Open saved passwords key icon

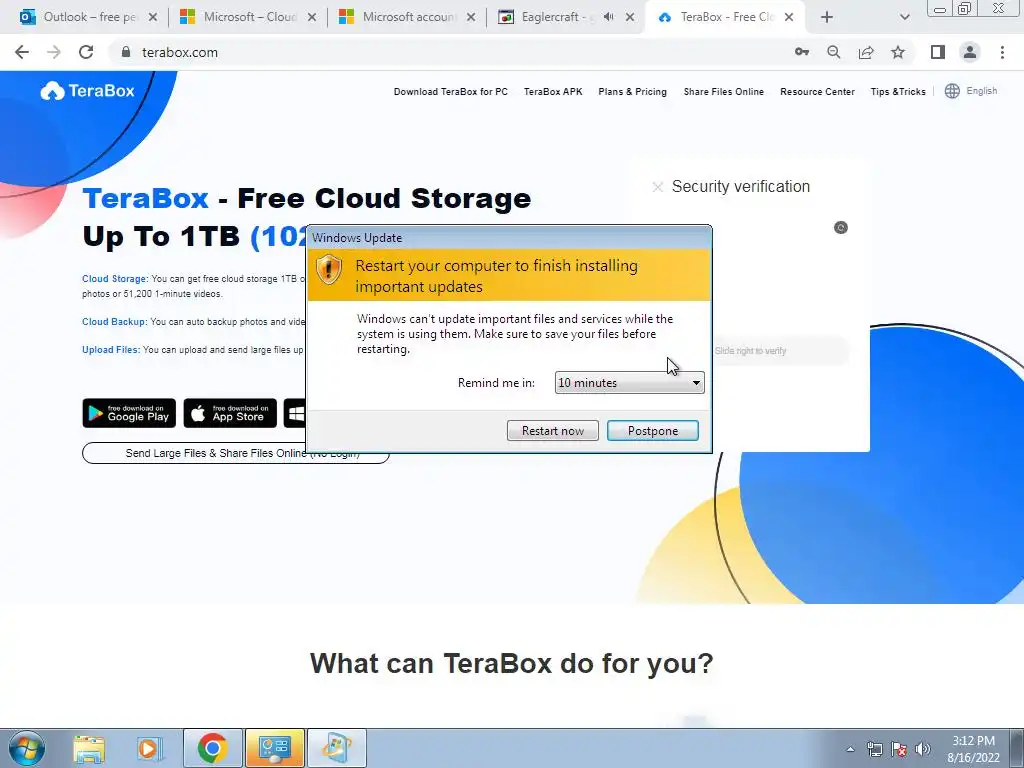[x=802, y=52]
